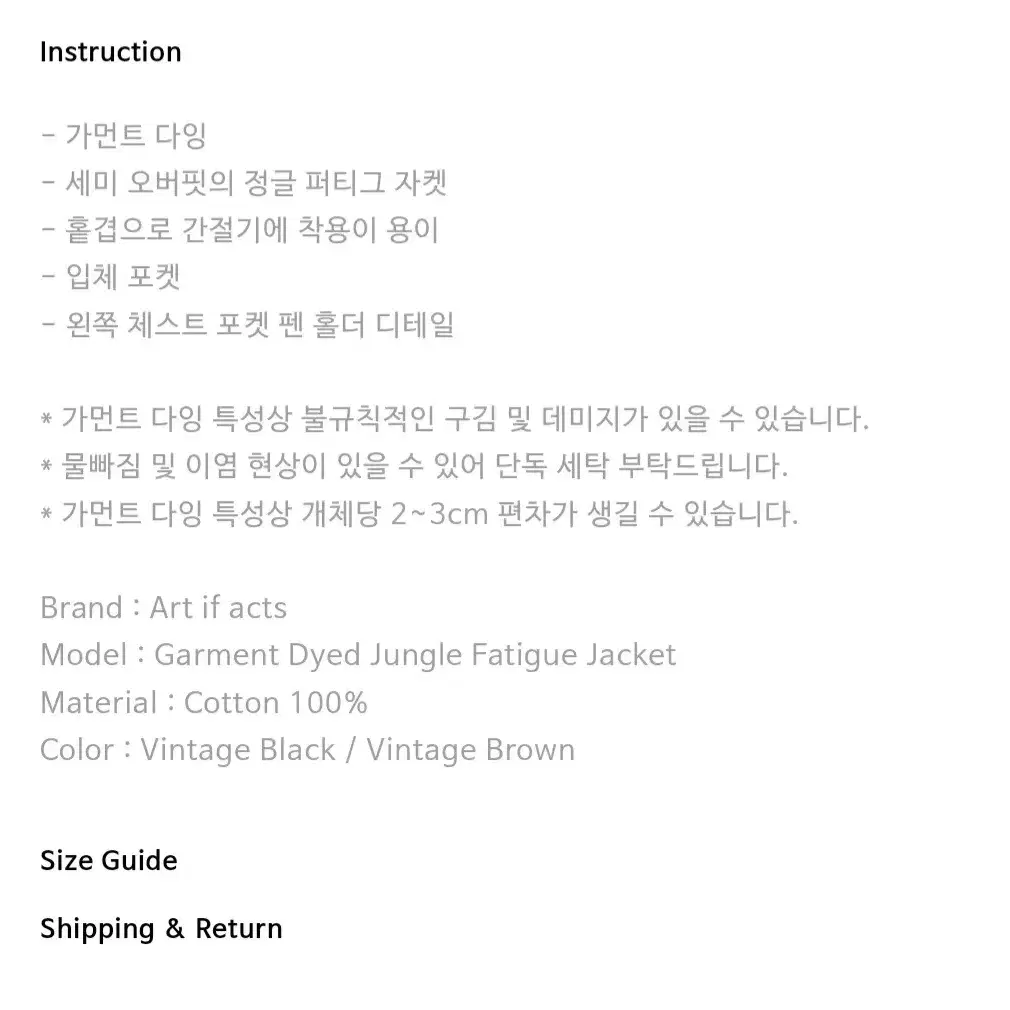This screenshot has height=1010, width=1010.
Task: Select 'Garment Dyed Jungle Fatigue Jacket' model name
Action: [415, 655]
